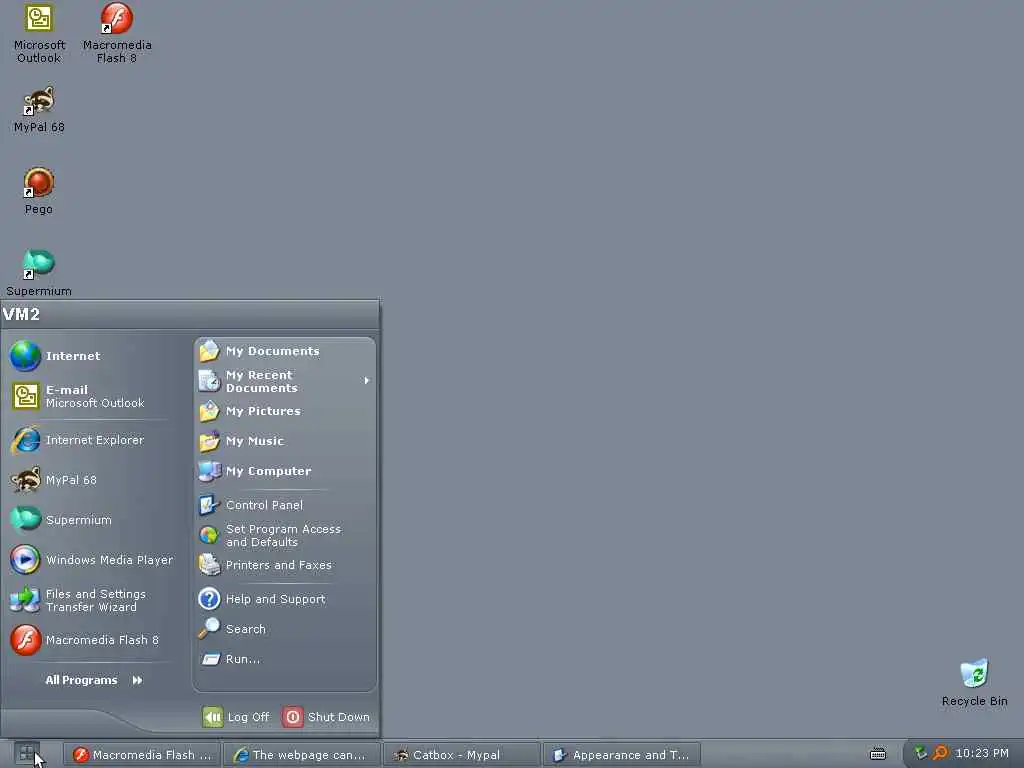The height and width of the screenshot is (768, 1024).
Task: Click the Start button on taskbar
Action: pyautogui.click(x=27, y=754)
